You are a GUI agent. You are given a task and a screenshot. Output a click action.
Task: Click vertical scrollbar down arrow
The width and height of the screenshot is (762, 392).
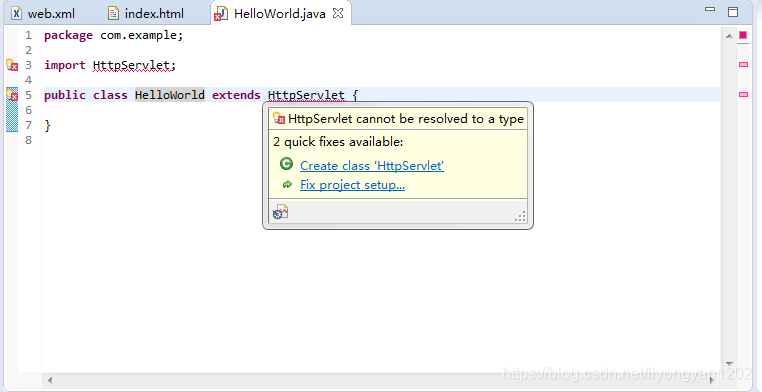729,363
